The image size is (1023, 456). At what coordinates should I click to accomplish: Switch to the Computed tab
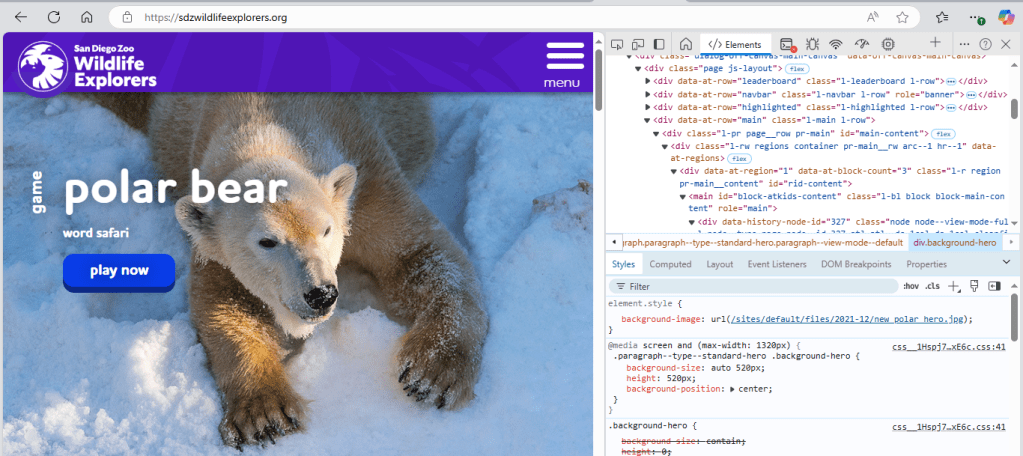[x=670, y=264]
